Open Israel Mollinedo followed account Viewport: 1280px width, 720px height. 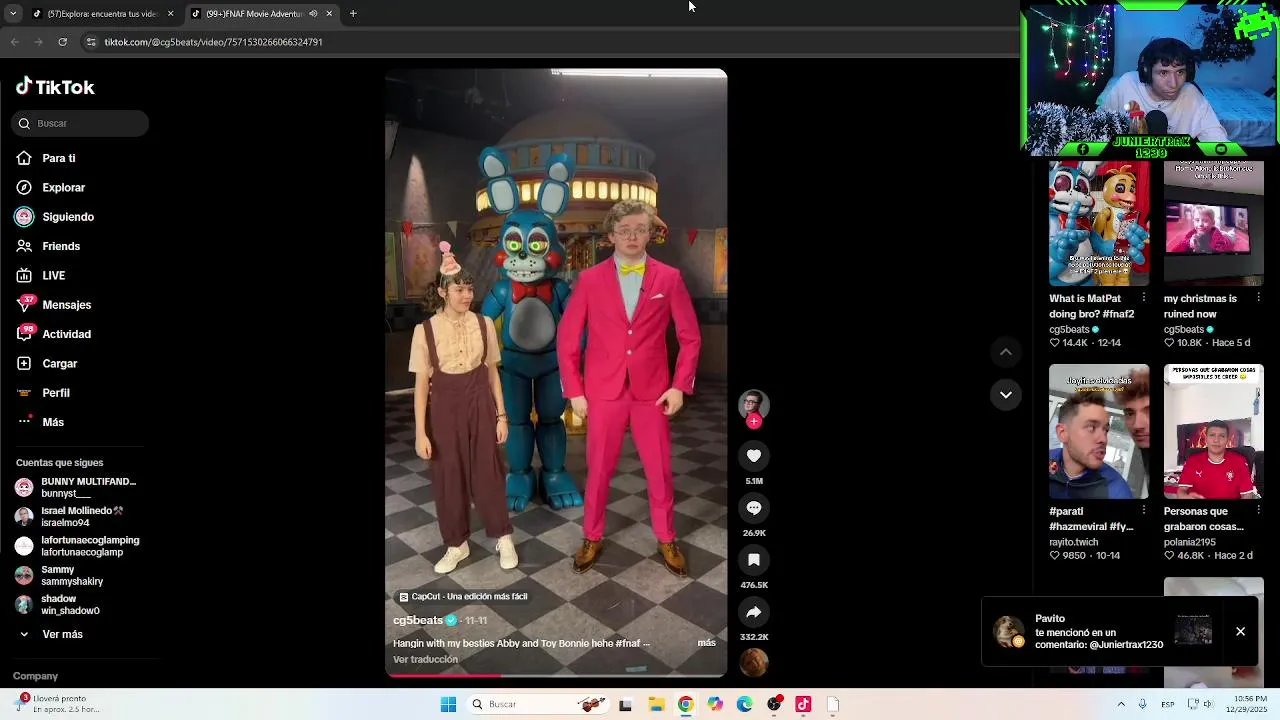pyautogui.click(x=78, y=517)
